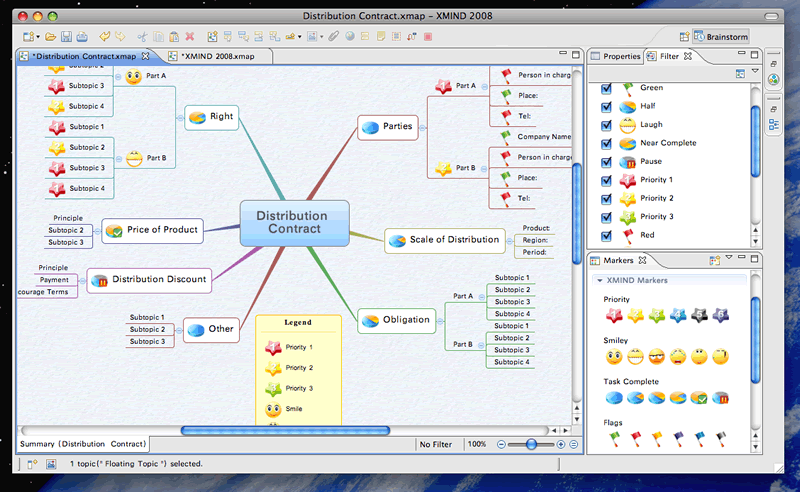The height and width of the screenshot is (492, 800).
Task: Toggle the Priority 2 filter checkbox
Action: point(606,199)
